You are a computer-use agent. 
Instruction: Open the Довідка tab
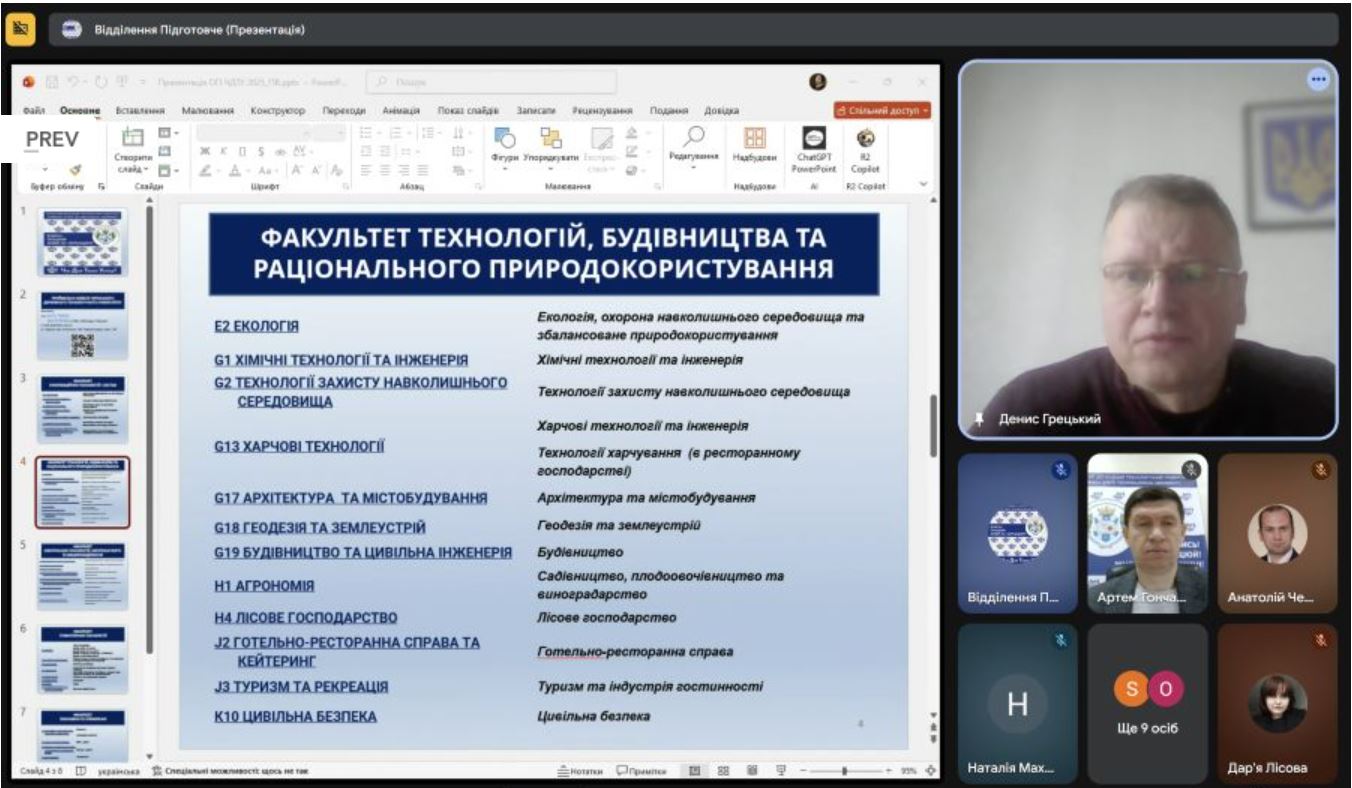pos(722,110)
